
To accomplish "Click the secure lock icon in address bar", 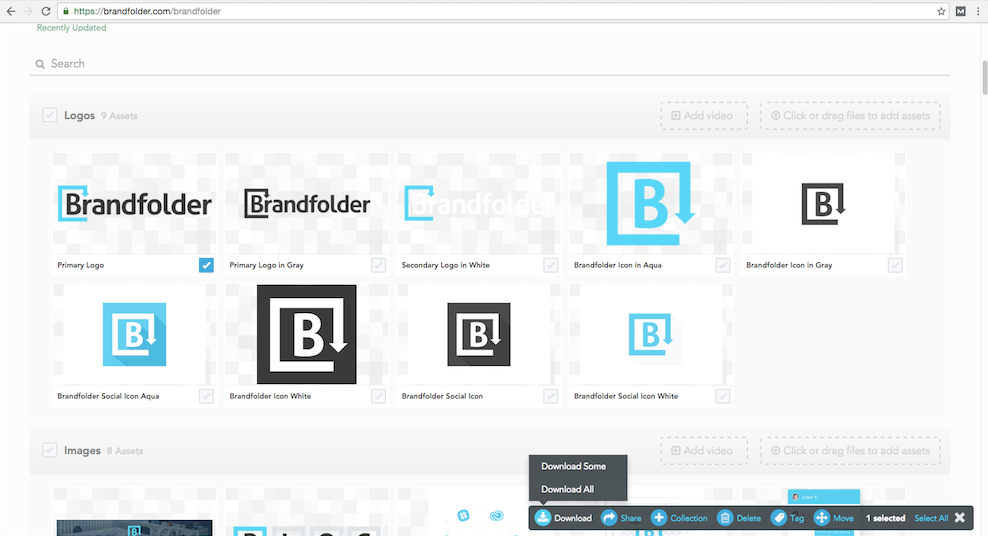I will point(66,11).
